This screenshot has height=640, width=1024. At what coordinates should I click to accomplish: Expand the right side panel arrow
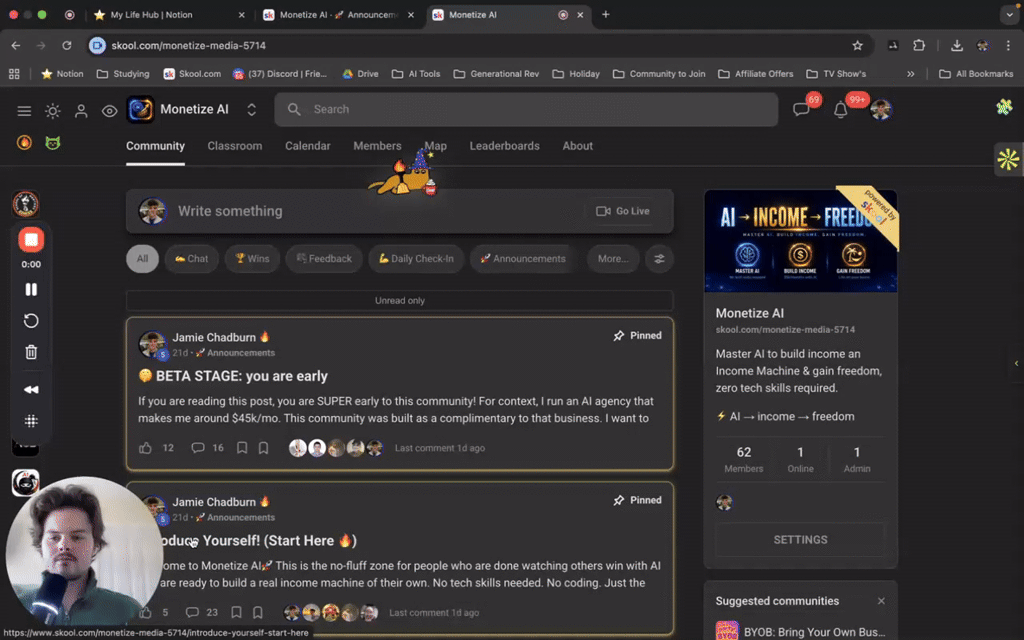coord(1016,363)
